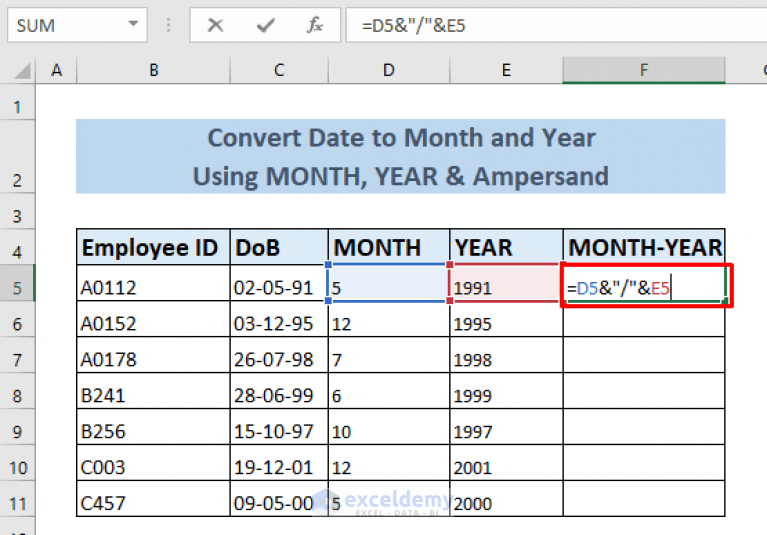Select row 6 header
Viewport: 767px width, 535px height.
pos(18,319)
